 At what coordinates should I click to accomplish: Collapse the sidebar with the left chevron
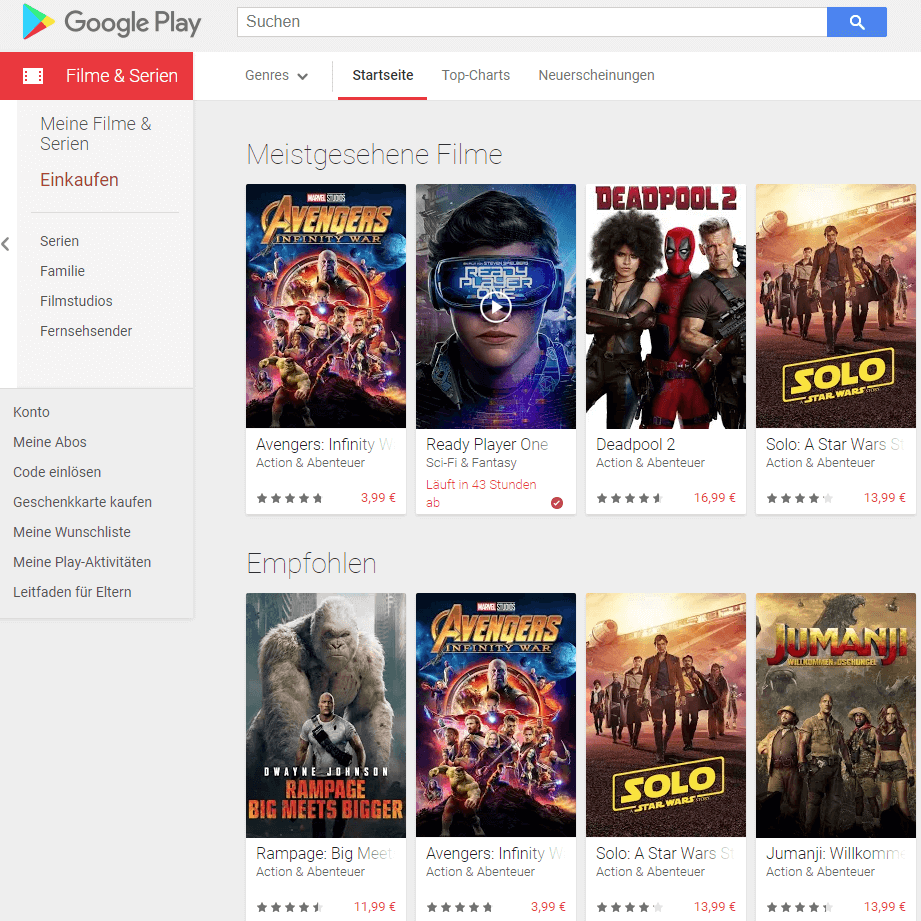[x=6, y=244]
